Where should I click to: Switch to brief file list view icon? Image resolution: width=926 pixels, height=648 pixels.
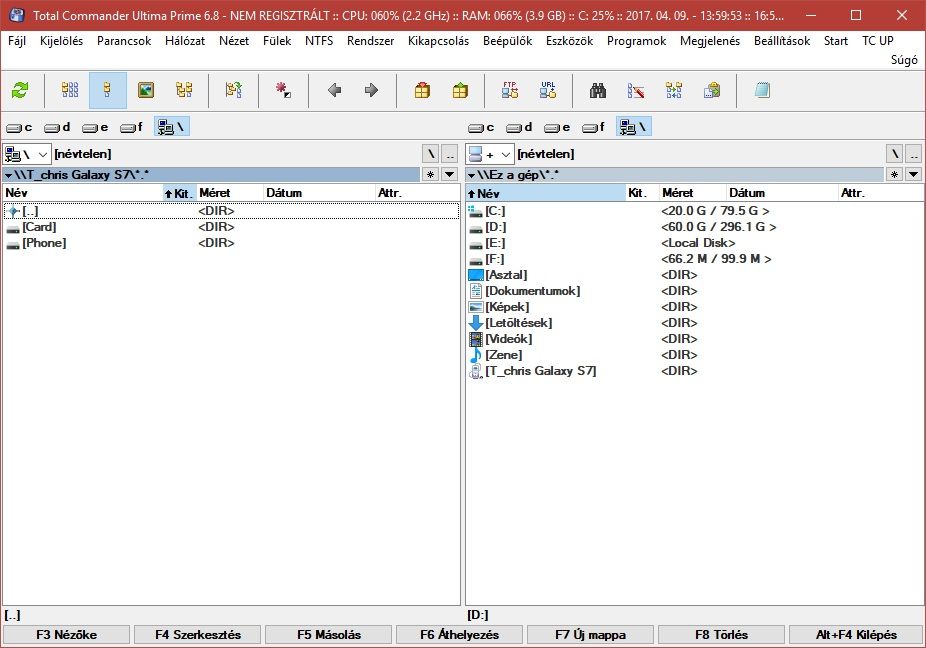pyautogui.click(x=70, y=90)
